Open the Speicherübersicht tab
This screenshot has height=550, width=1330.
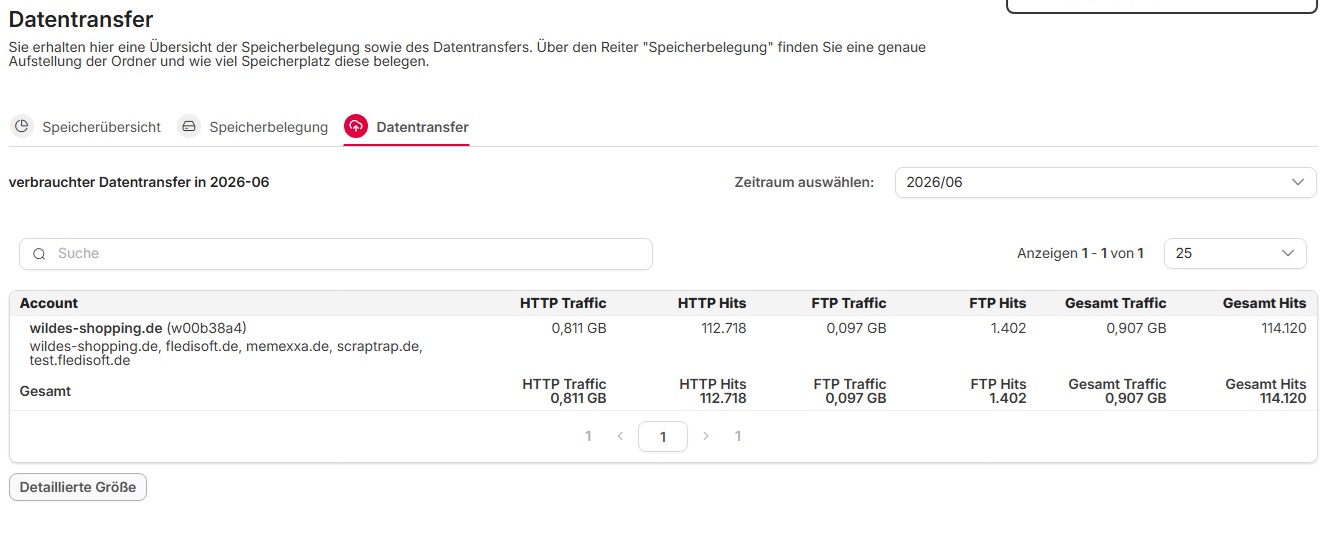point(86,127)
